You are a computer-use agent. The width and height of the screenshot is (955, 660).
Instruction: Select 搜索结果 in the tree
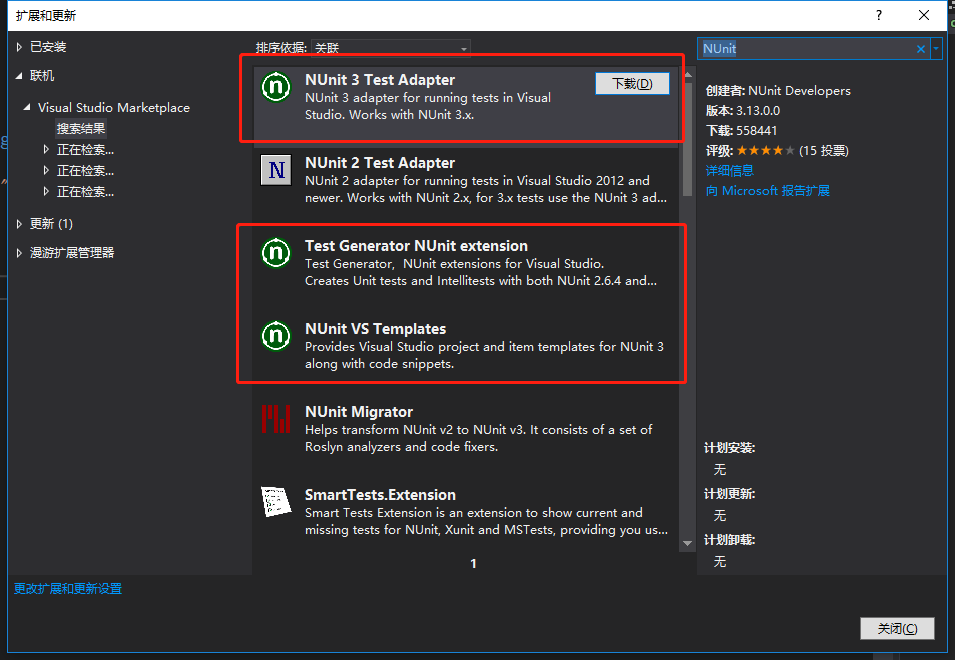click(81, 128)
